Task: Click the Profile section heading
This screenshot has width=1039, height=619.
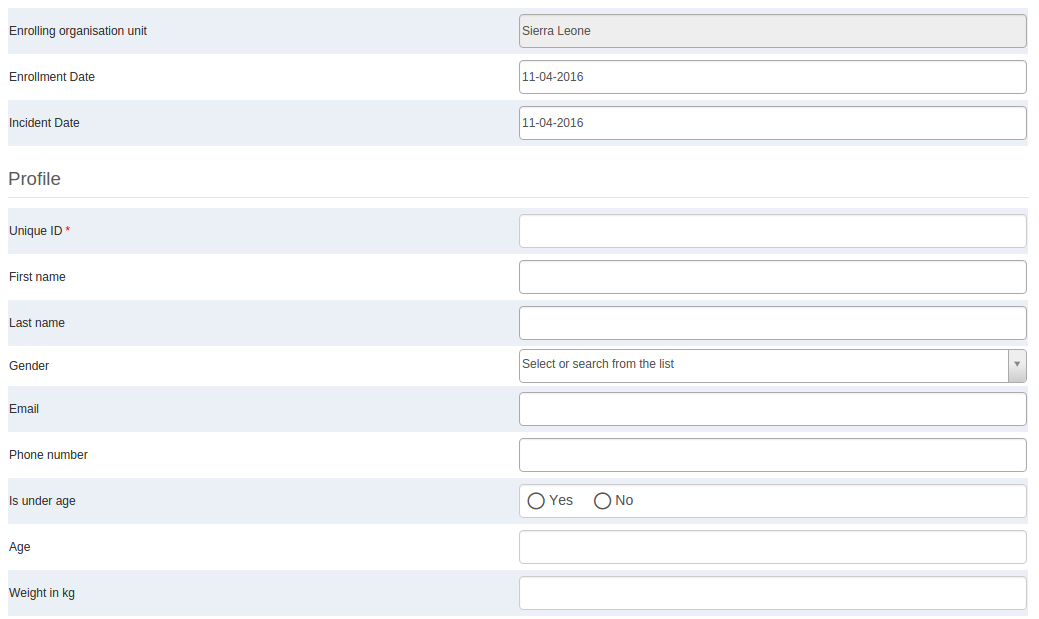Action: [x=35, y=179]
